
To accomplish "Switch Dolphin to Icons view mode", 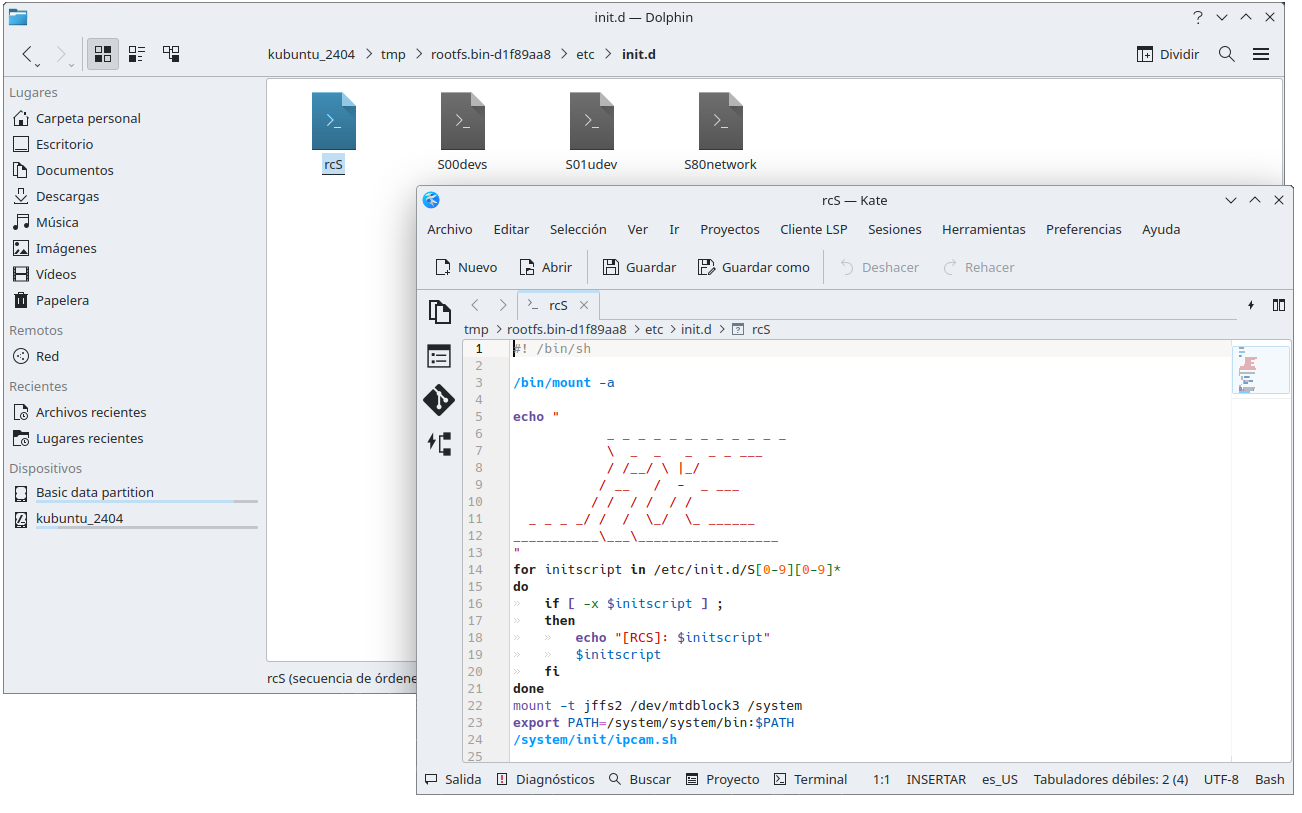I will coord(102,54).
